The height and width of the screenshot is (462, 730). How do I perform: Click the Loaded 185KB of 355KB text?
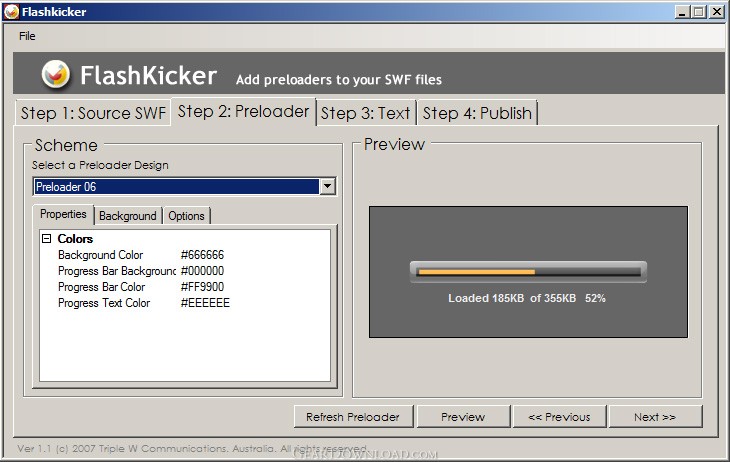coord(512,298)
